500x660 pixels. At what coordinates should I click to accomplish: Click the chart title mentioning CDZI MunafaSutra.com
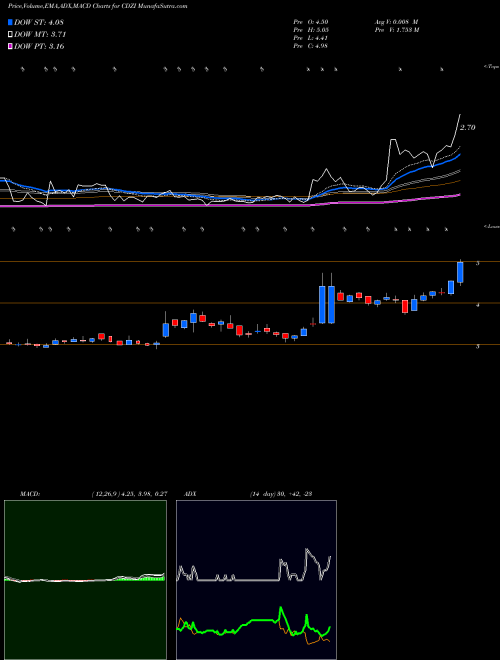coord(98,6)
